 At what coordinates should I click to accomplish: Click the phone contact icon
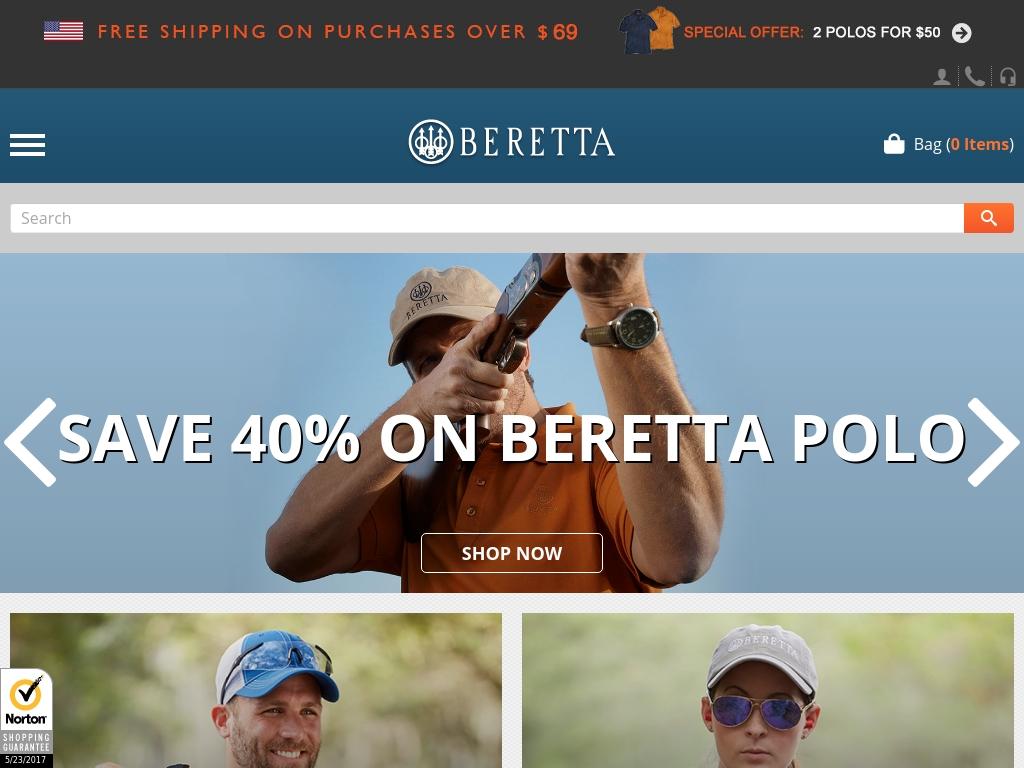click(974, 77)
